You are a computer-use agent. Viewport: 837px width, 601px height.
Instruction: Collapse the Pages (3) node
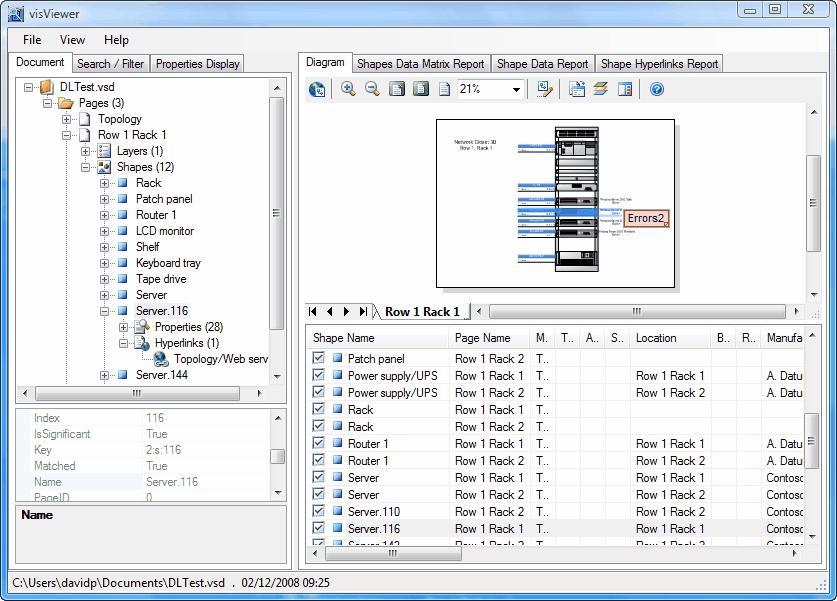click(48, 103)
